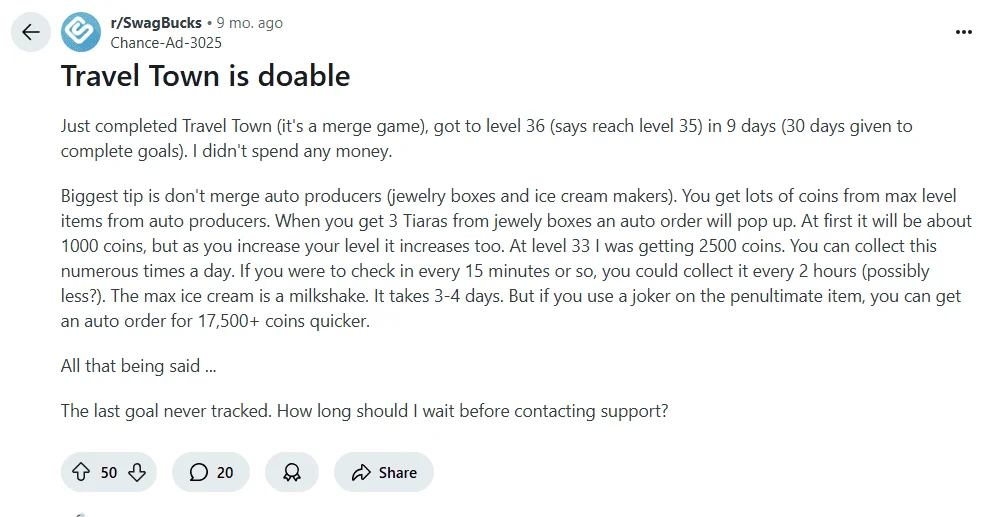Click the '9 mo. ago' timestamp

250,22
